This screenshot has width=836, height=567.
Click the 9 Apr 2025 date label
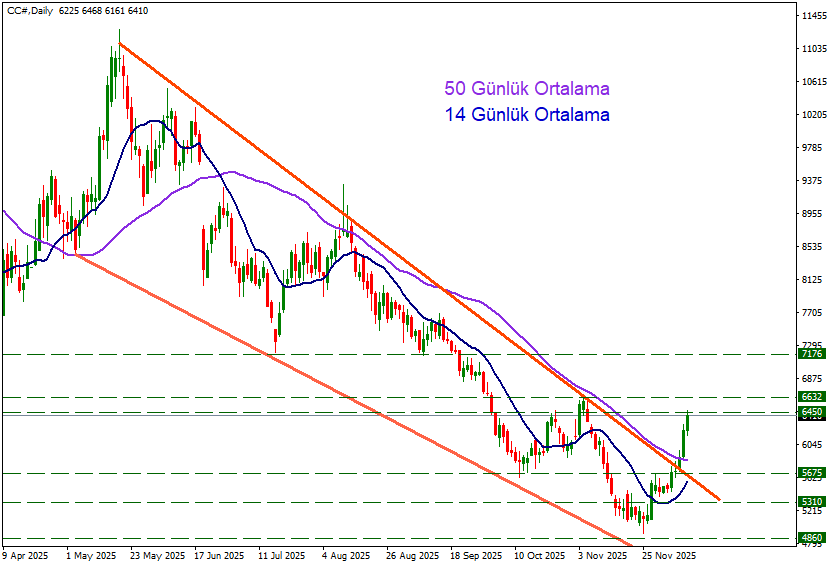pyautogui.click(x=26, y=554)
